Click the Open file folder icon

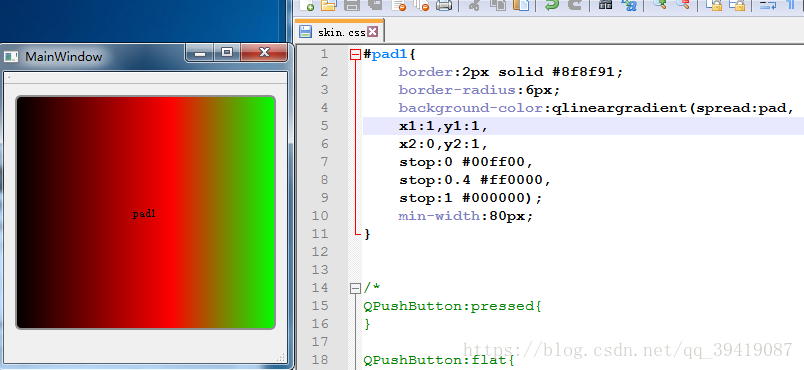(x=328, y=5)
